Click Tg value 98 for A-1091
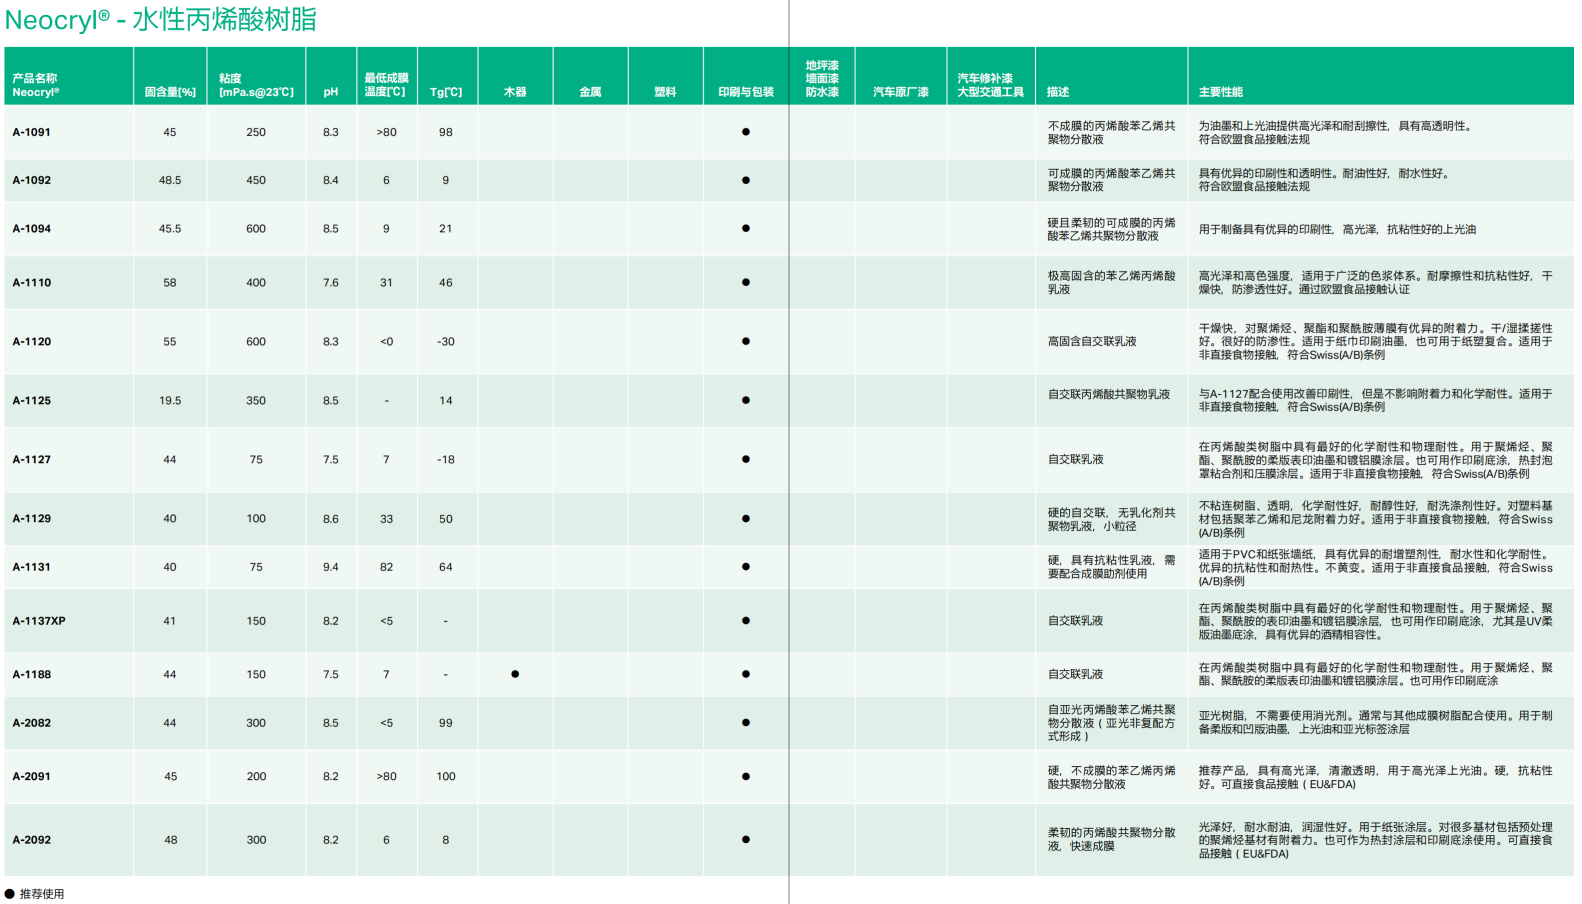The width and height of the screenshot is (1582, 904). click(446, 132)
